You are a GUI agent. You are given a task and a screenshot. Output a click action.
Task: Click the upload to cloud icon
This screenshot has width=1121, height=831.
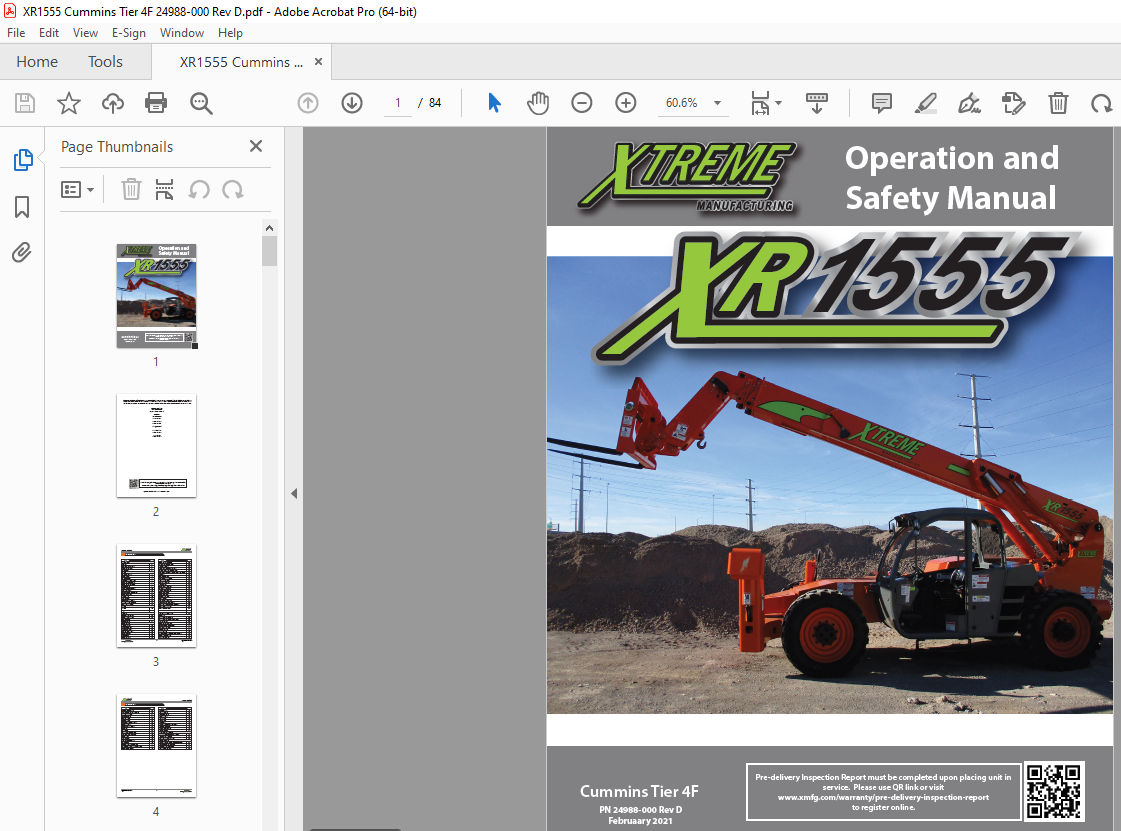[112, 103]
